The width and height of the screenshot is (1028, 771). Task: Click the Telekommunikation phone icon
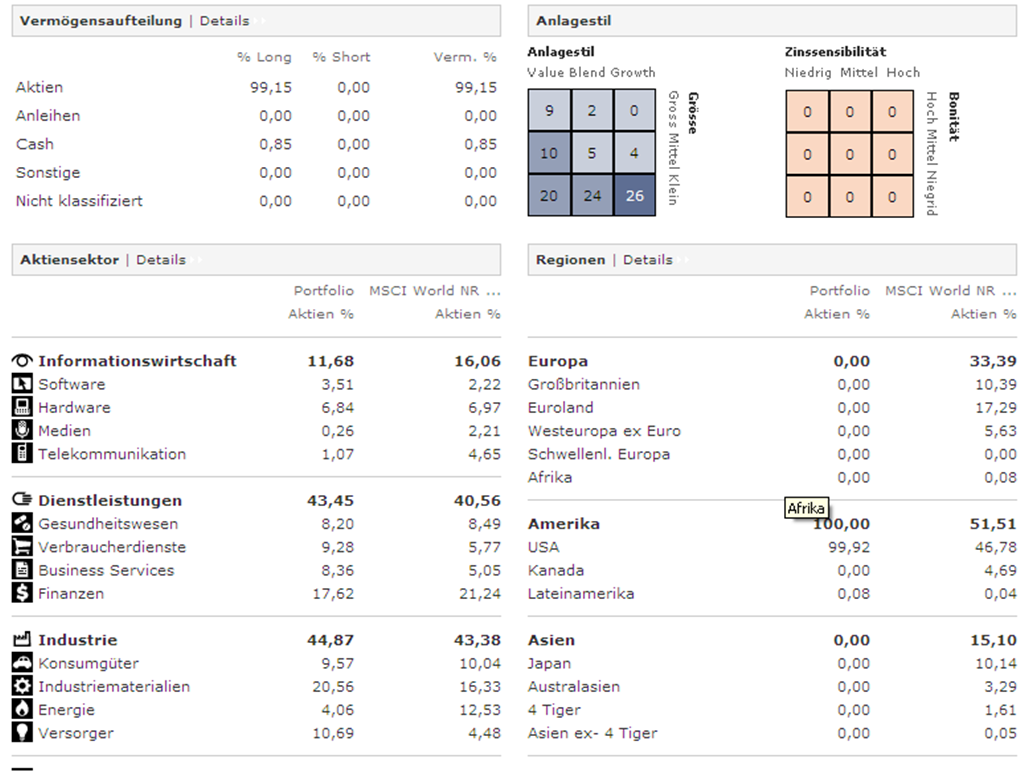click(x=22, y=453)
